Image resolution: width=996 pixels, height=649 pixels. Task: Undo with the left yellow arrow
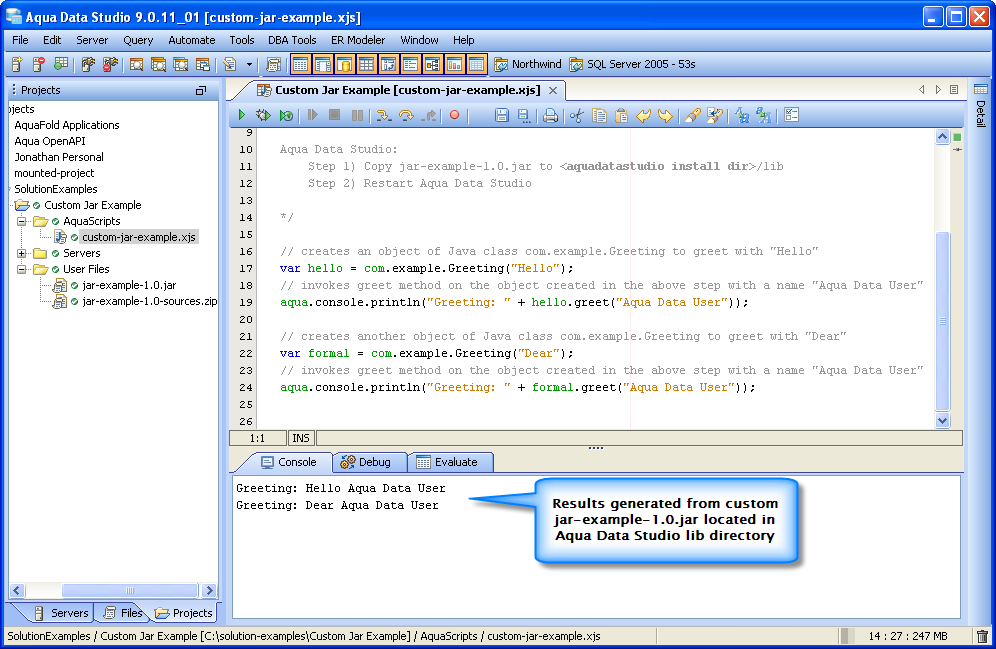pos(643,115)
